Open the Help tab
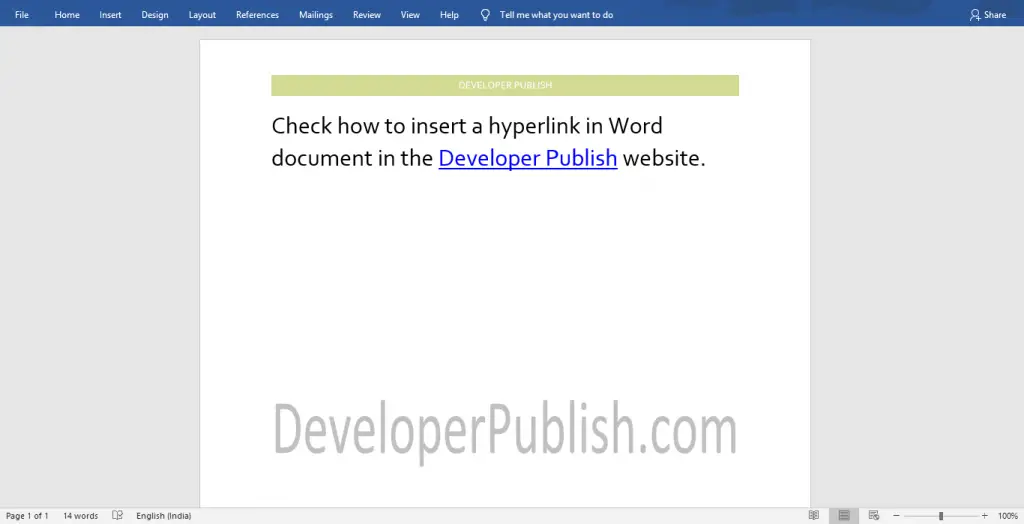The image size is (1024, 524). 449,14
